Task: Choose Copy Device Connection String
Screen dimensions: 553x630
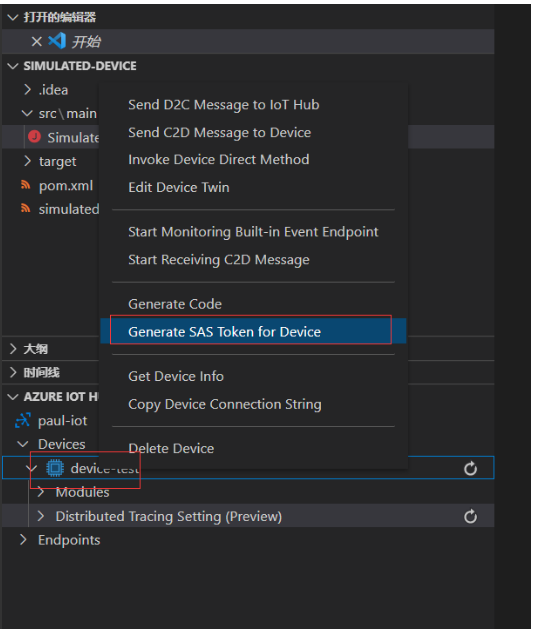Action: coord(225,405)
